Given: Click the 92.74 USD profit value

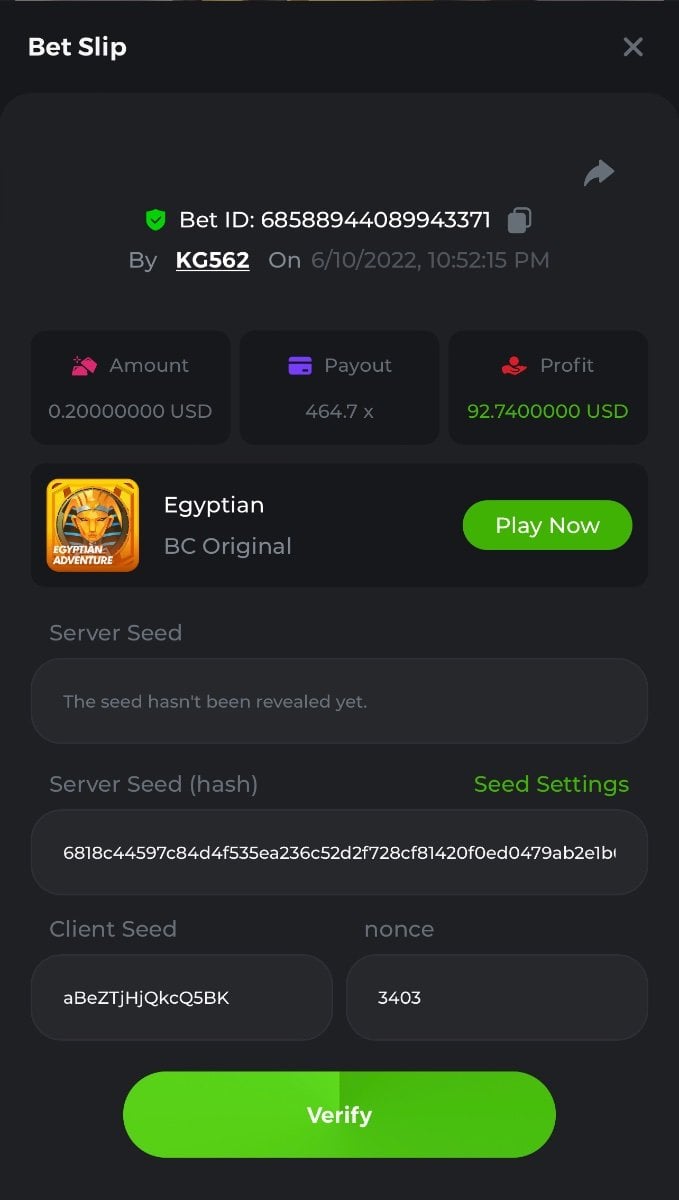Looking at the screenshot, I should point(547,411).
